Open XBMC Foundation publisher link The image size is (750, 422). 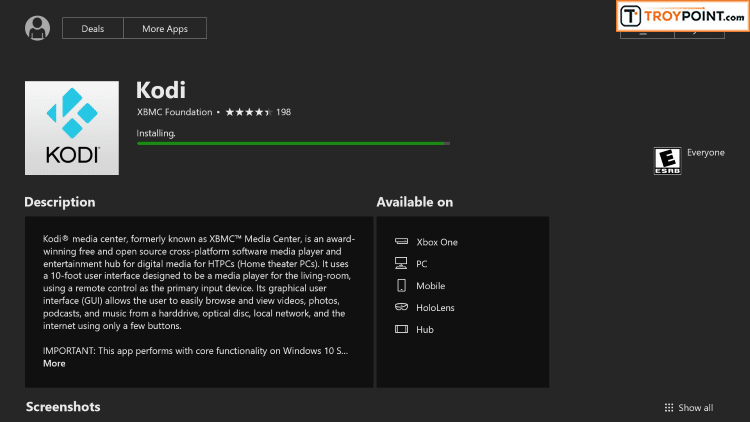(175, 112)
